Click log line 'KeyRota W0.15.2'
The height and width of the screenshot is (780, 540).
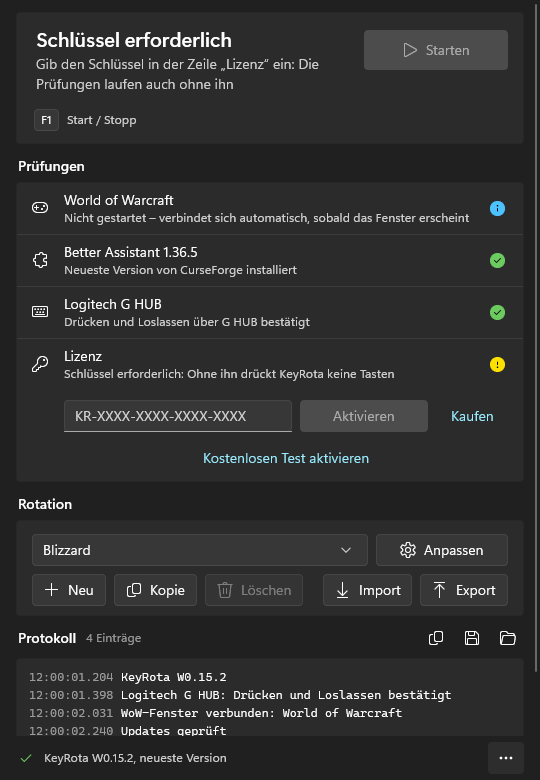174,677
